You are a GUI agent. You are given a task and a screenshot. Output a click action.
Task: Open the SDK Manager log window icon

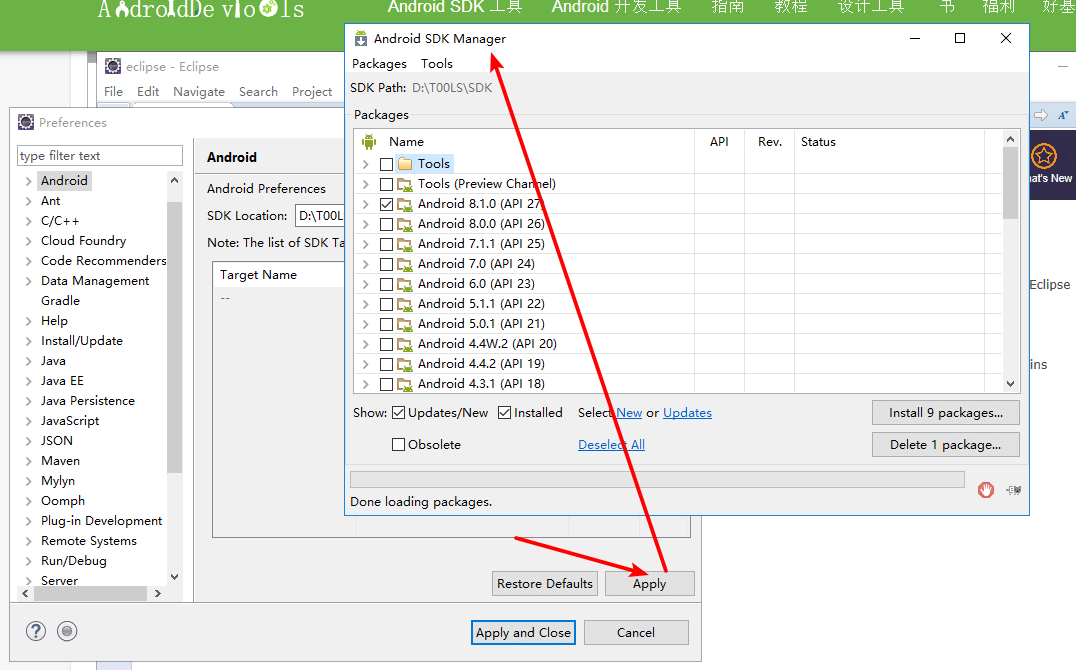(x=1014, y=490)
